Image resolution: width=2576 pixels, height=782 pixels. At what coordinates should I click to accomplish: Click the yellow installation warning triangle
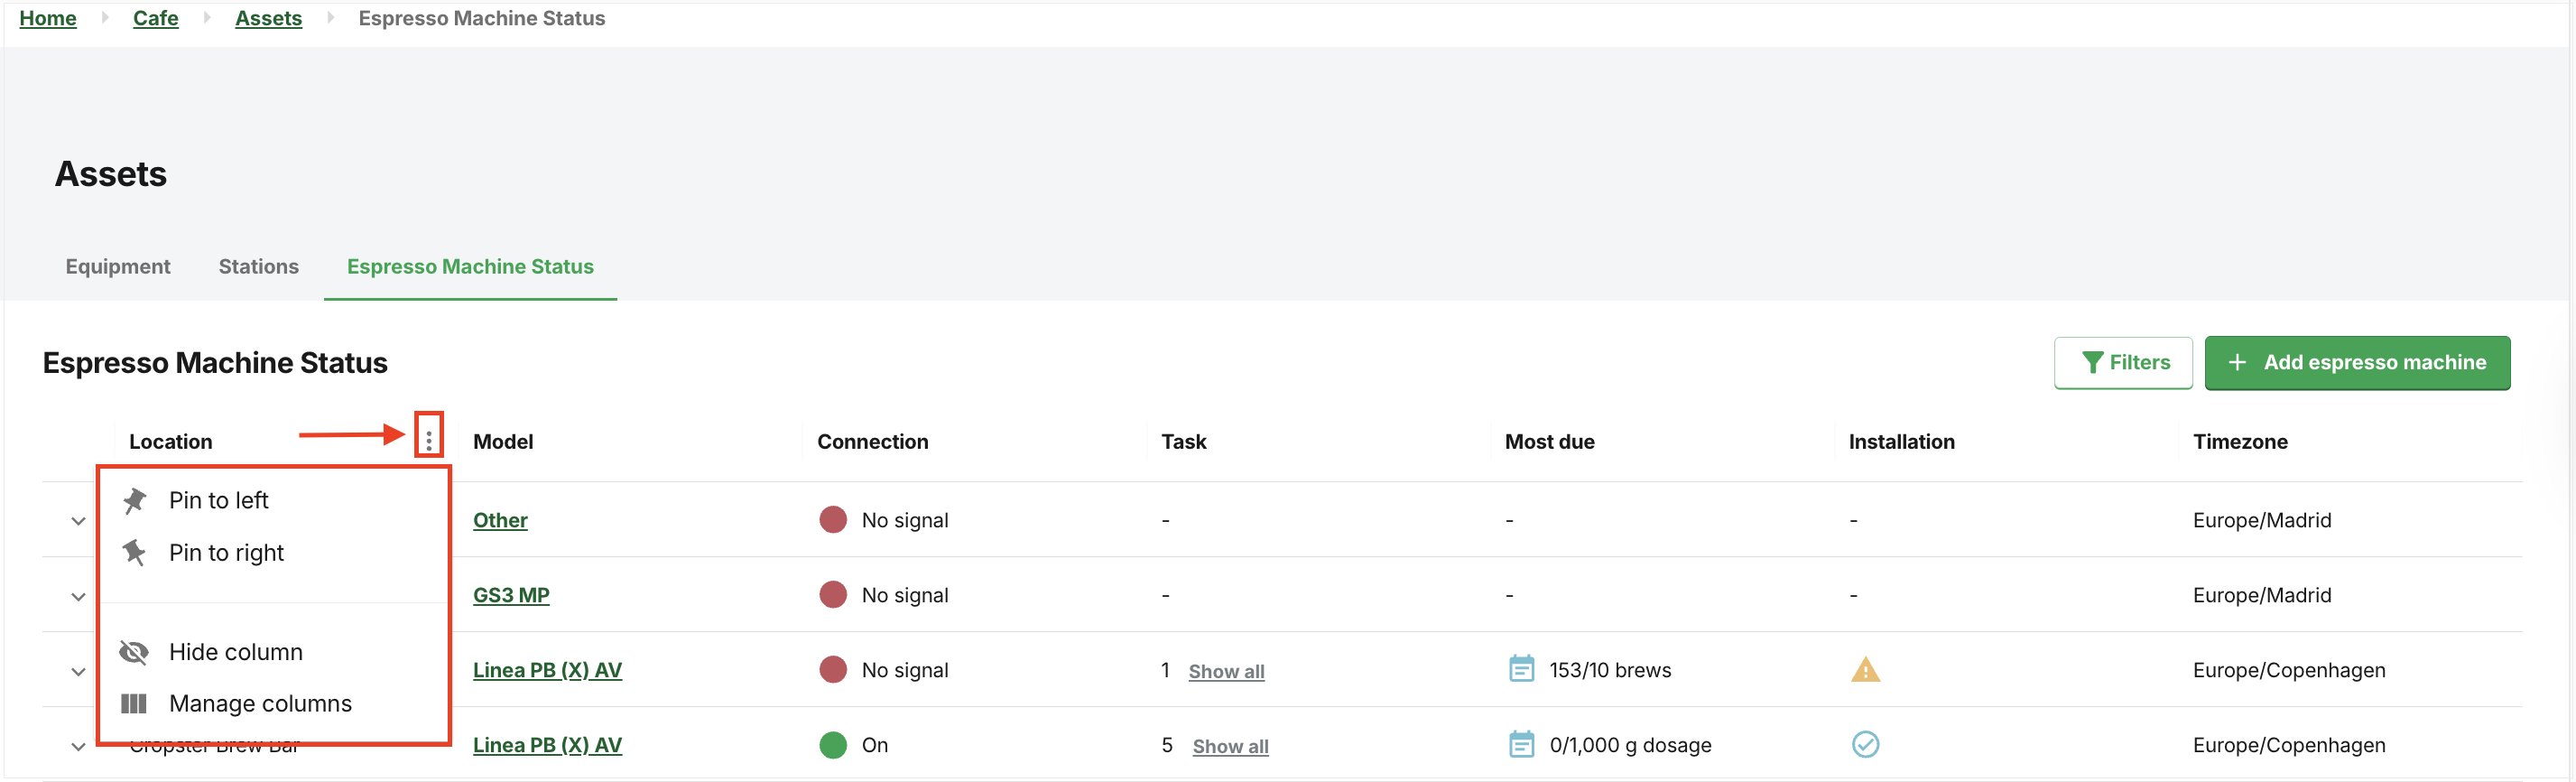[x=1865, y=669]
